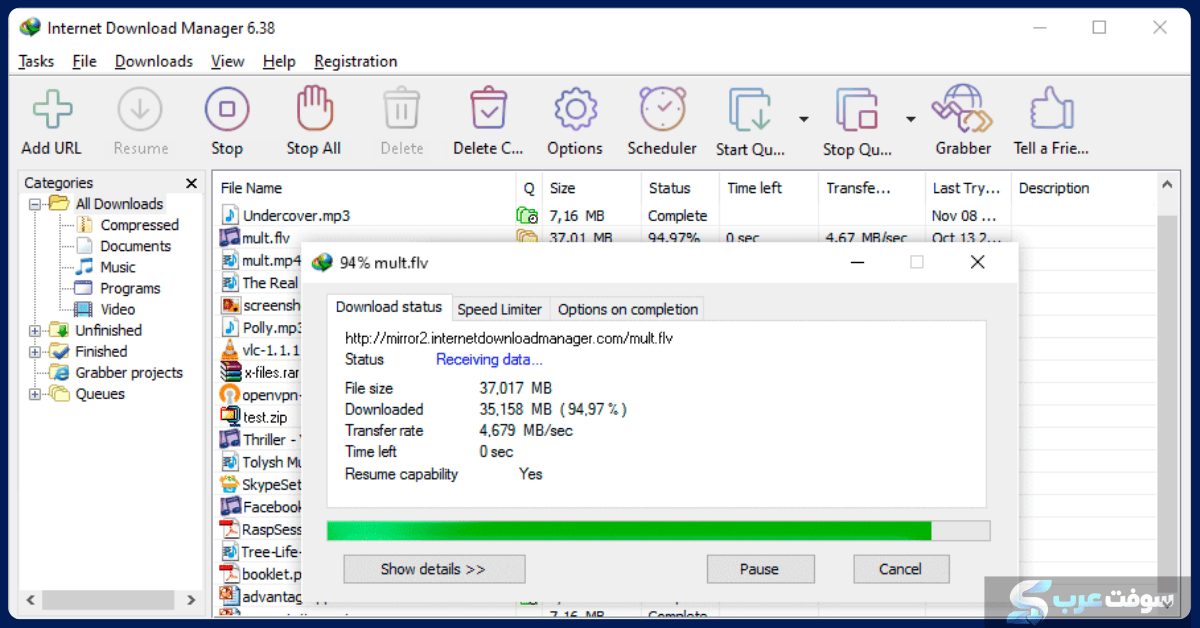This screenshot has height=628, width=1200.
Task: Click the Delete Completed toolbar icon
Action: (x=489, y=109)
